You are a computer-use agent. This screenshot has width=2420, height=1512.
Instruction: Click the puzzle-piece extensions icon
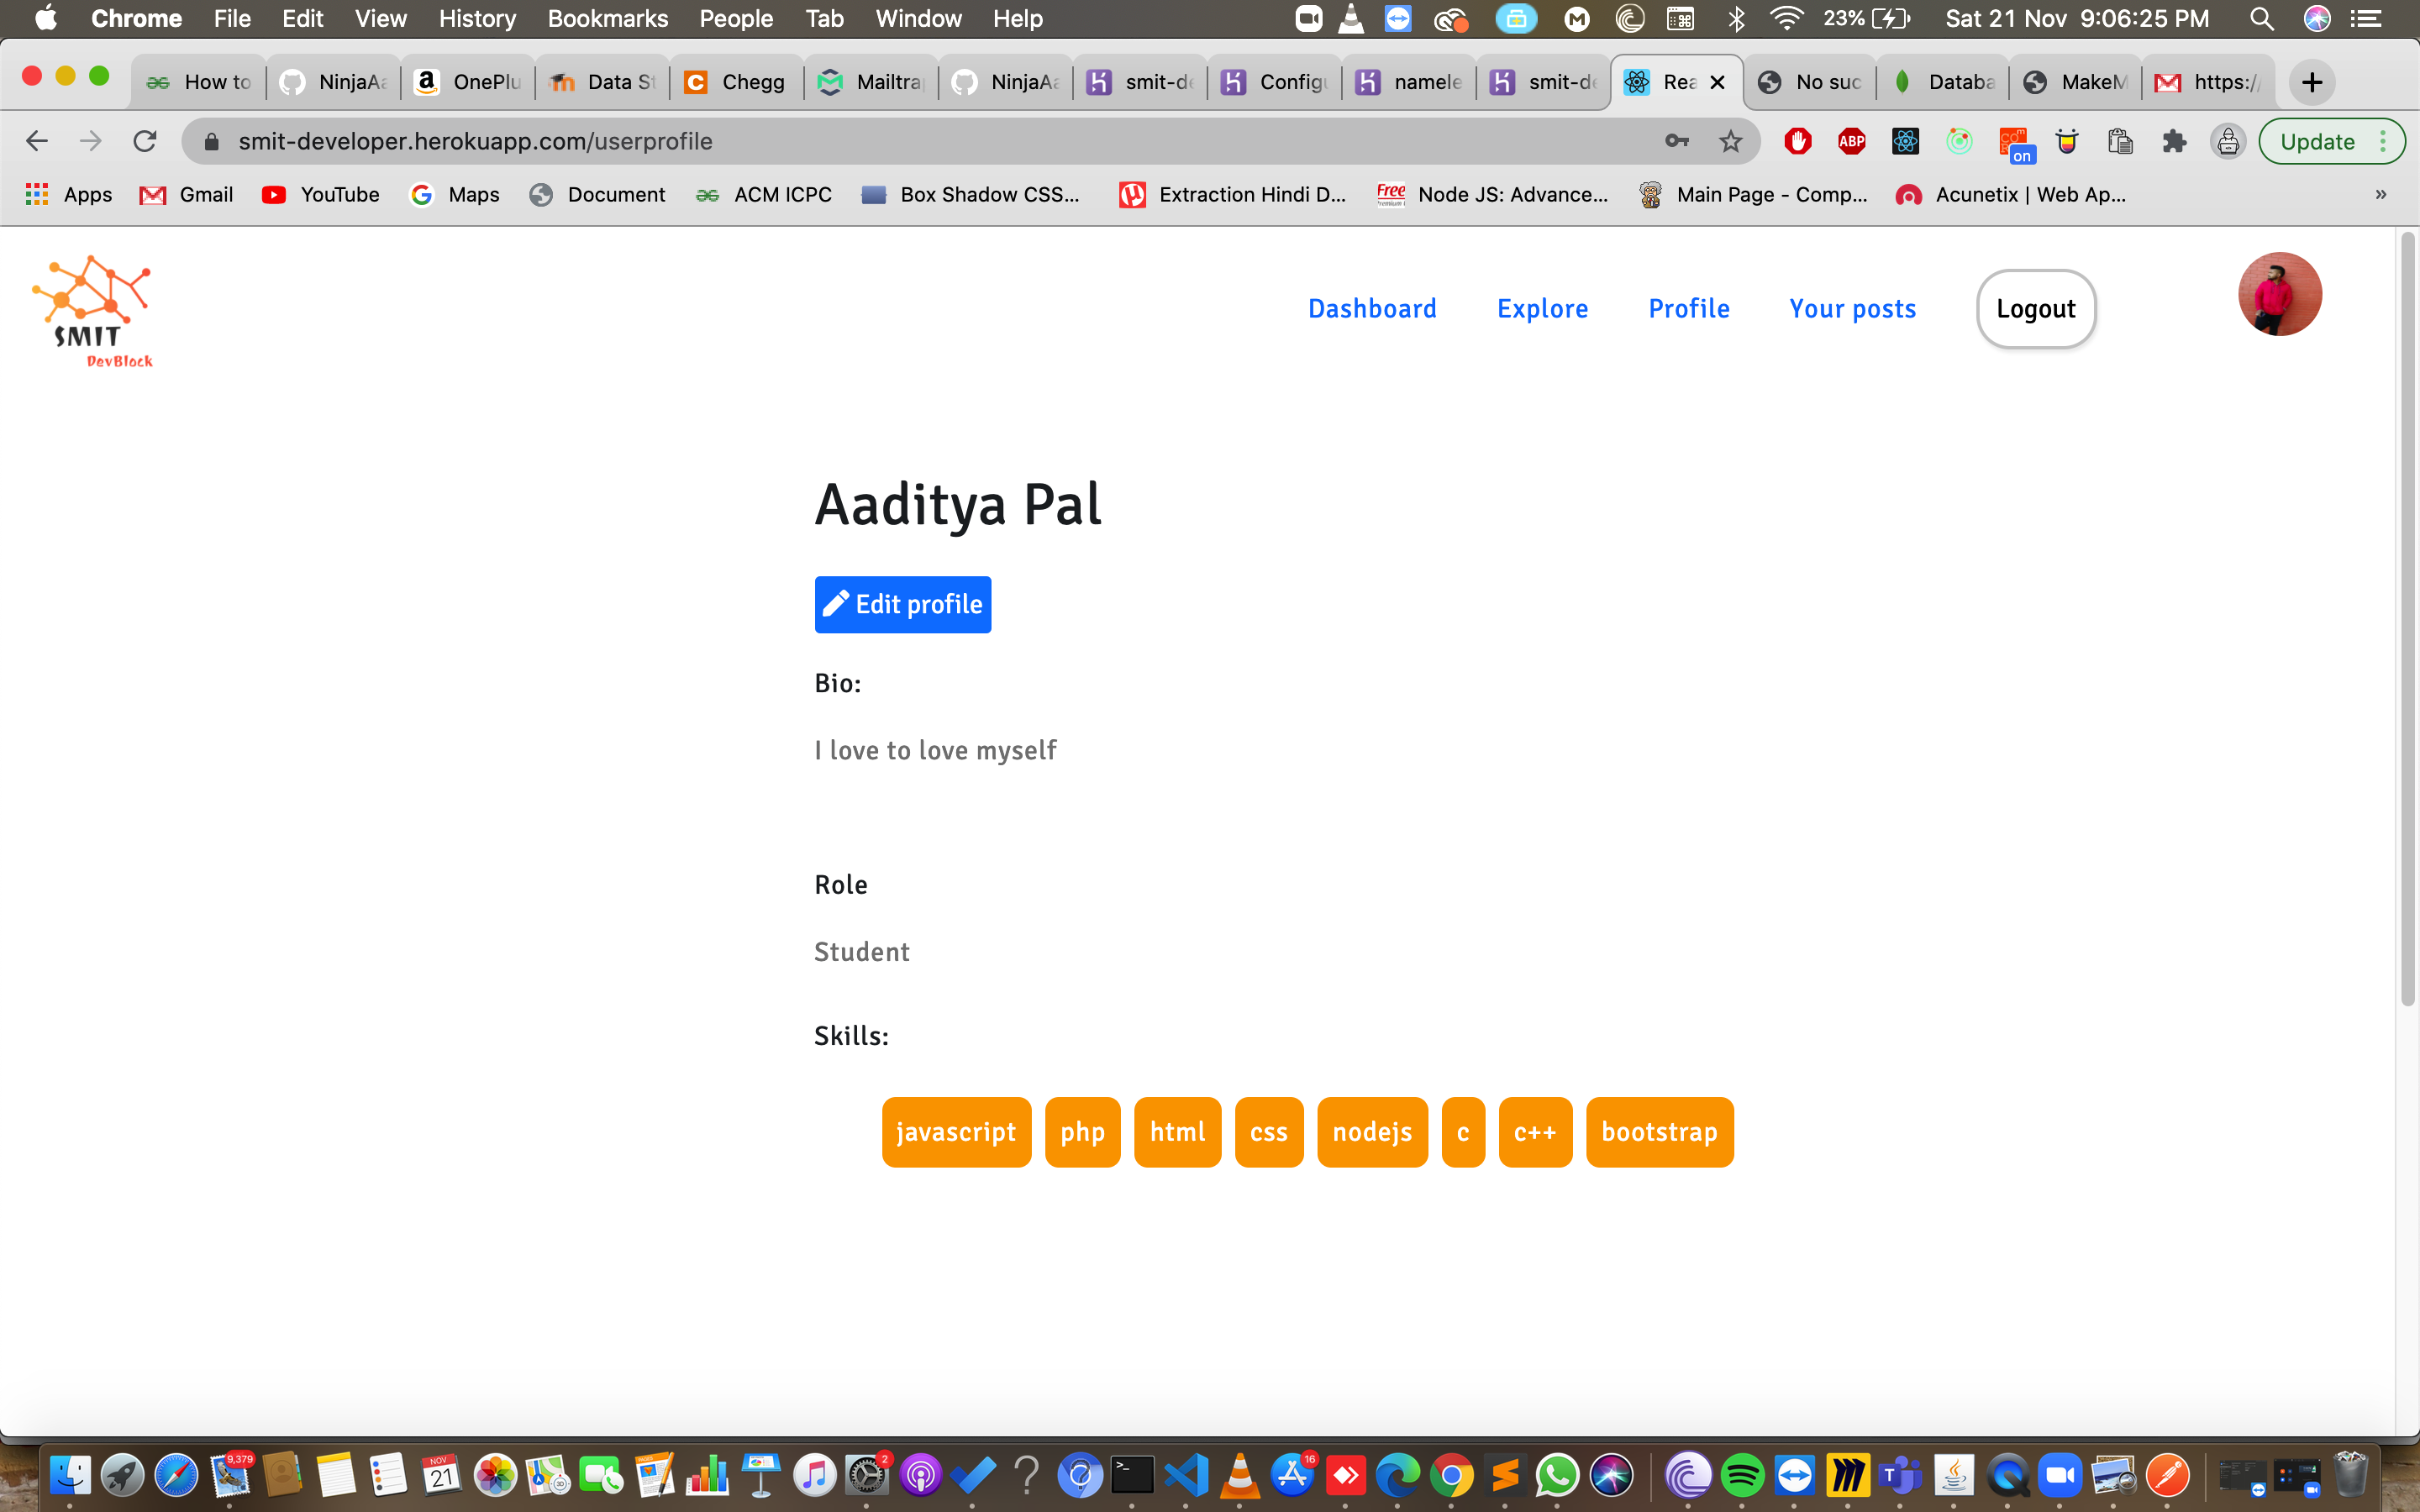point(2174,141)
